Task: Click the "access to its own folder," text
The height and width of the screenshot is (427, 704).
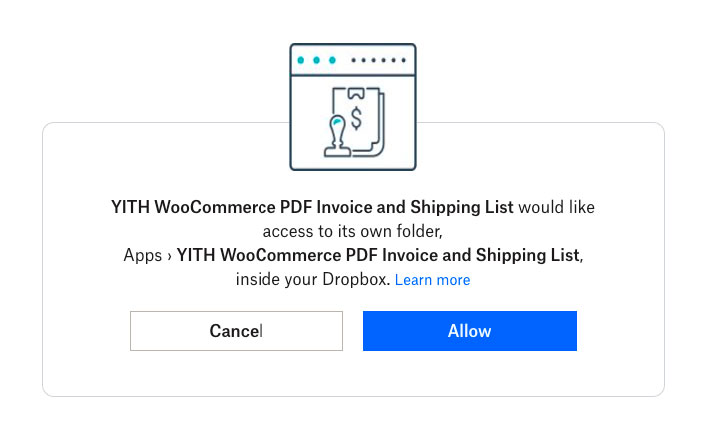Action: [352, 231]
